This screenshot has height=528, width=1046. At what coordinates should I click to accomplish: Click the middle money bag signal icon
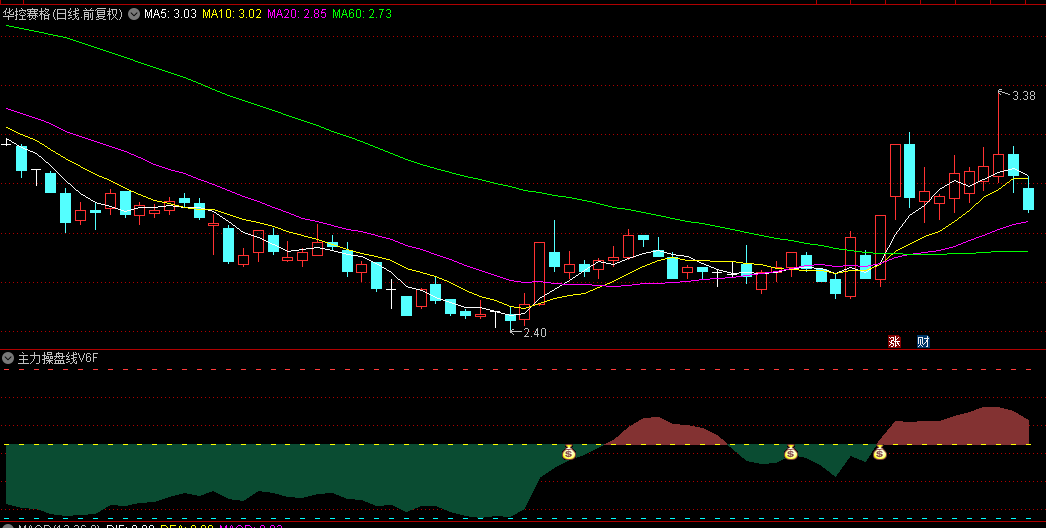[791, 453]
